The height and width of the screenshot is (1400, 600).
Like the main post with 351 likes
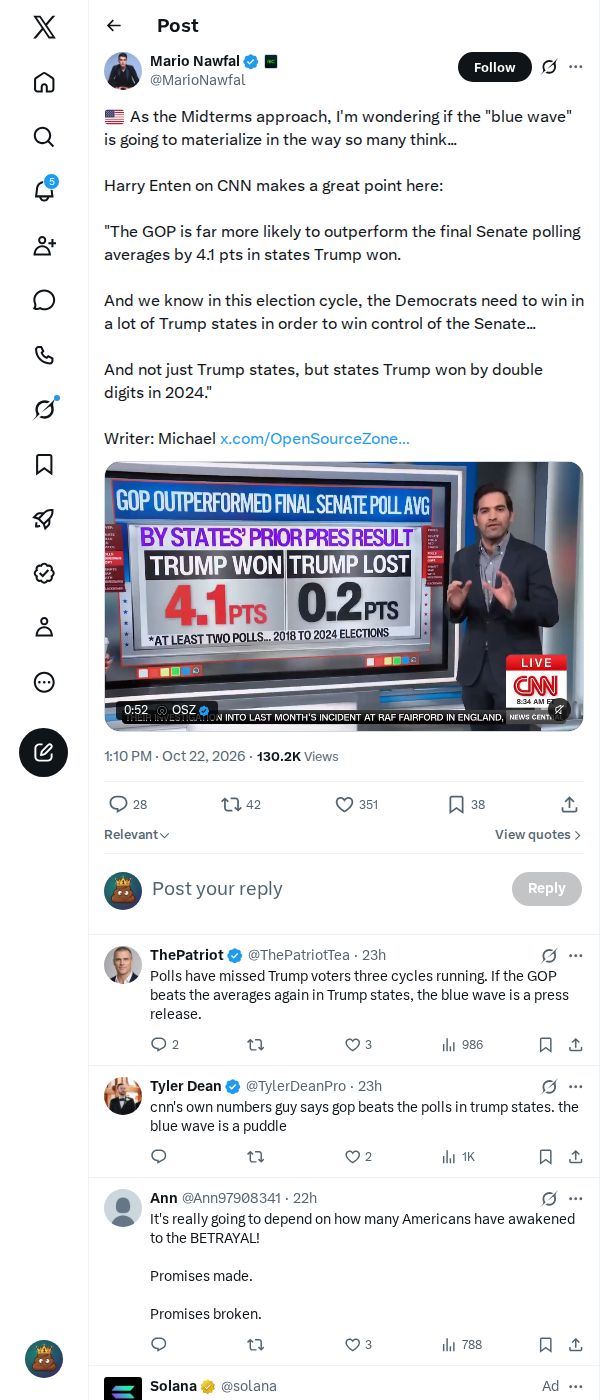(x=357, y=804)
